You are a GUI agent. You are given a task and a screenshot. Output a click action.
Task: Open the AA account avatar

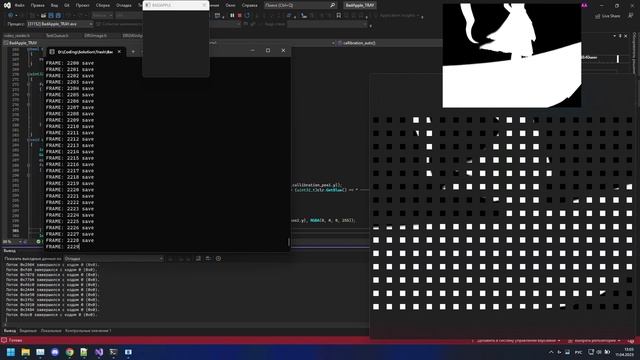584,5
